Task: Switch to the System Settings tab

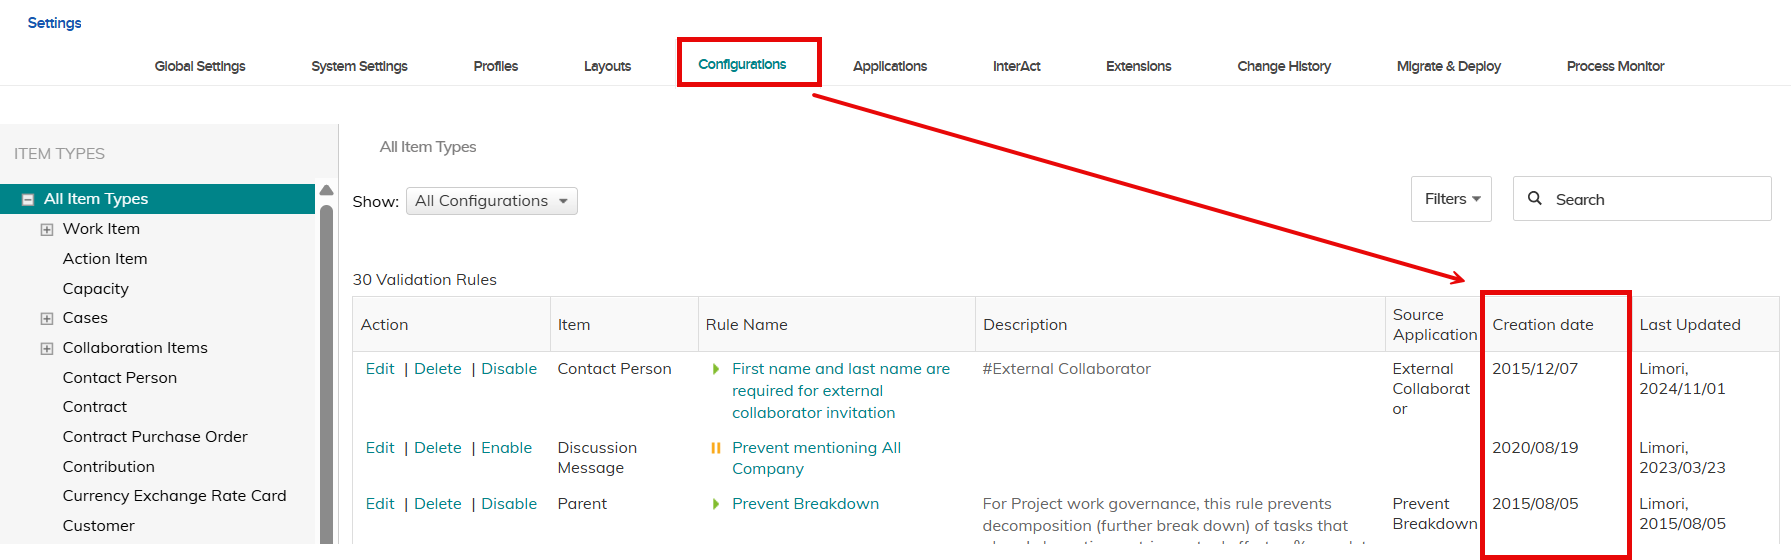Action: (x=359, y=66)
